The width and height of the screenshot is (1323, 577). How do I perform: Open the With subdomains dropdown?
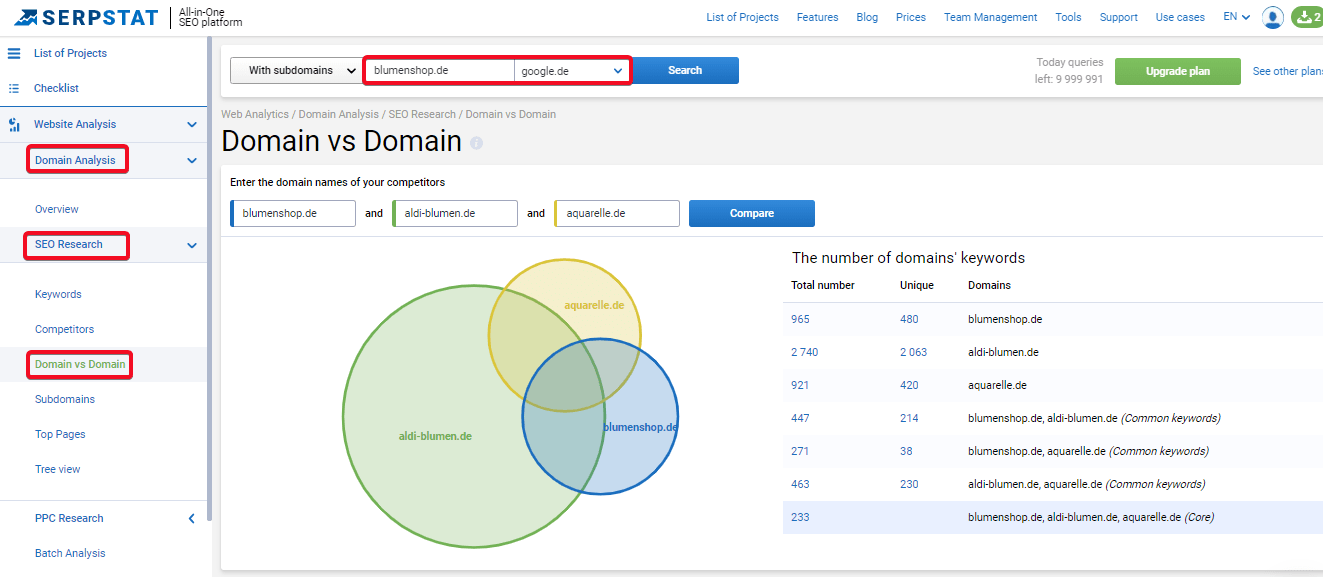tap(295, 70)
